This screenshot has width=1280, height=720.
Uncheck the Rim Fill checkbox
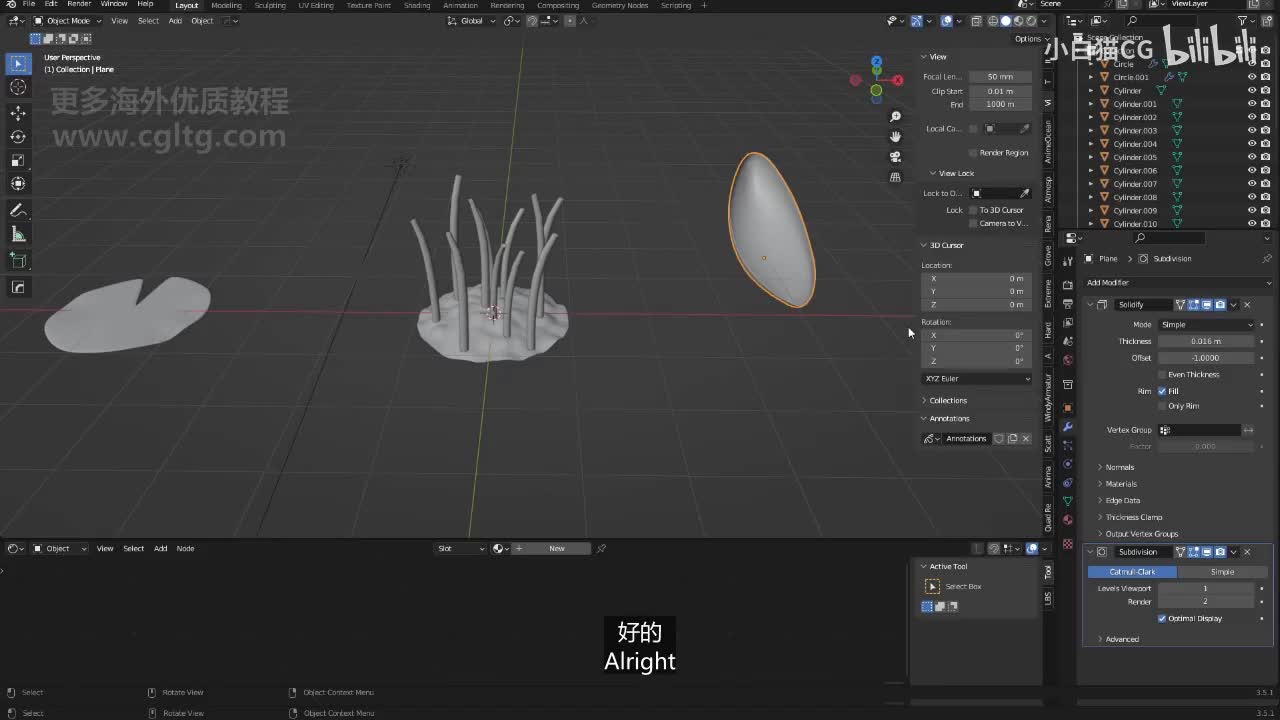(1162, 391)
